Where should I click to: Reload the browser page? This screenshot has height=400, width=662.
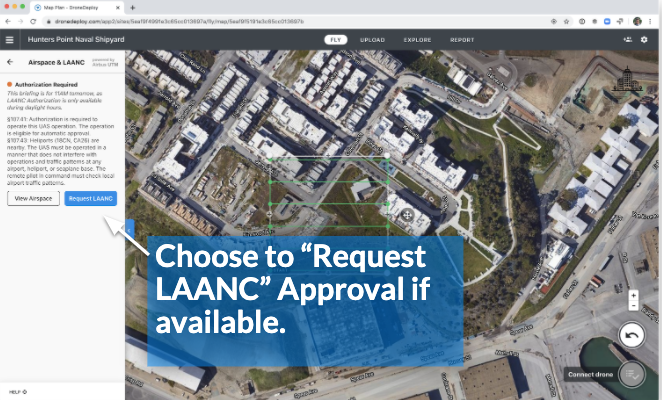tap(33, 21)
